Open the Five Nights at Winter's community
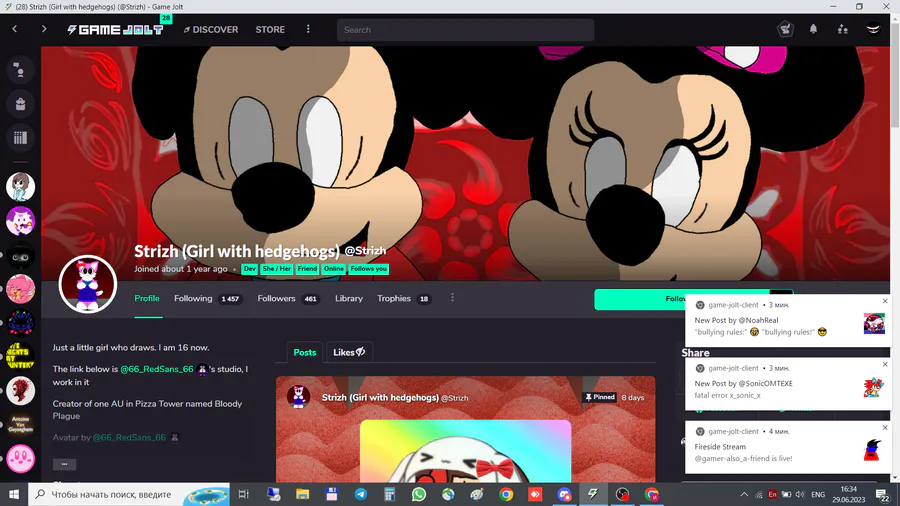The image size is (900, 506). pos(20,357)
